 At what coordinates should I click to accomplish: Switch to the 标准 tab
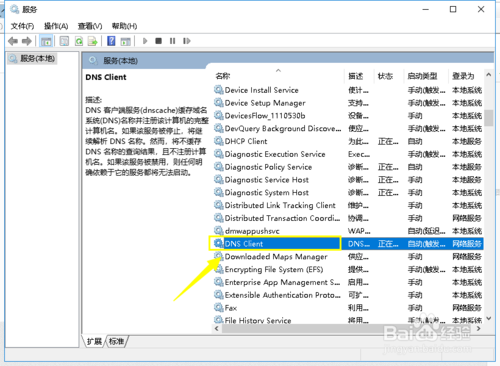click(117, 341)
